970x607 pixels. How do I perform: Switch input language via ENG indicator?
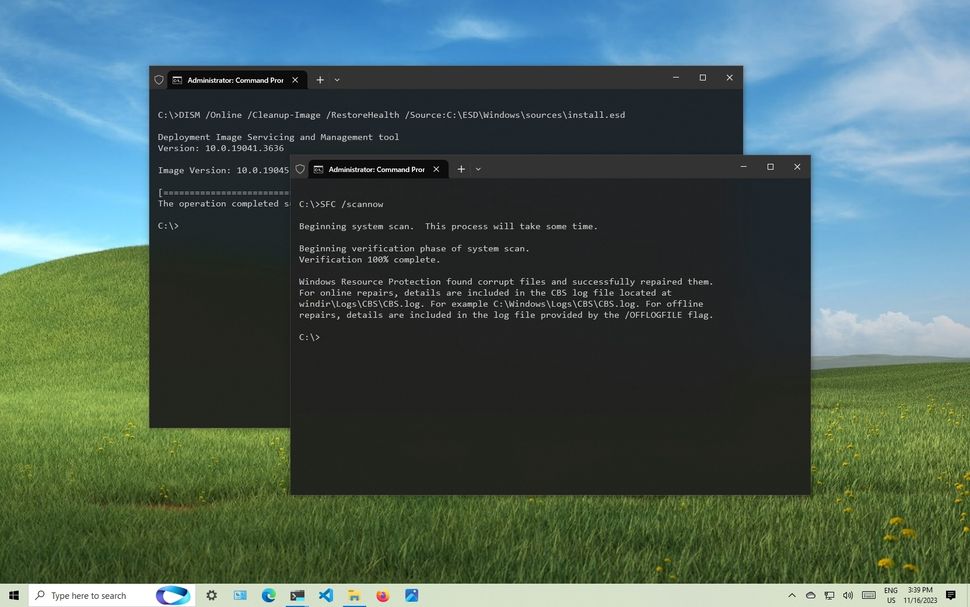point(892,595)
